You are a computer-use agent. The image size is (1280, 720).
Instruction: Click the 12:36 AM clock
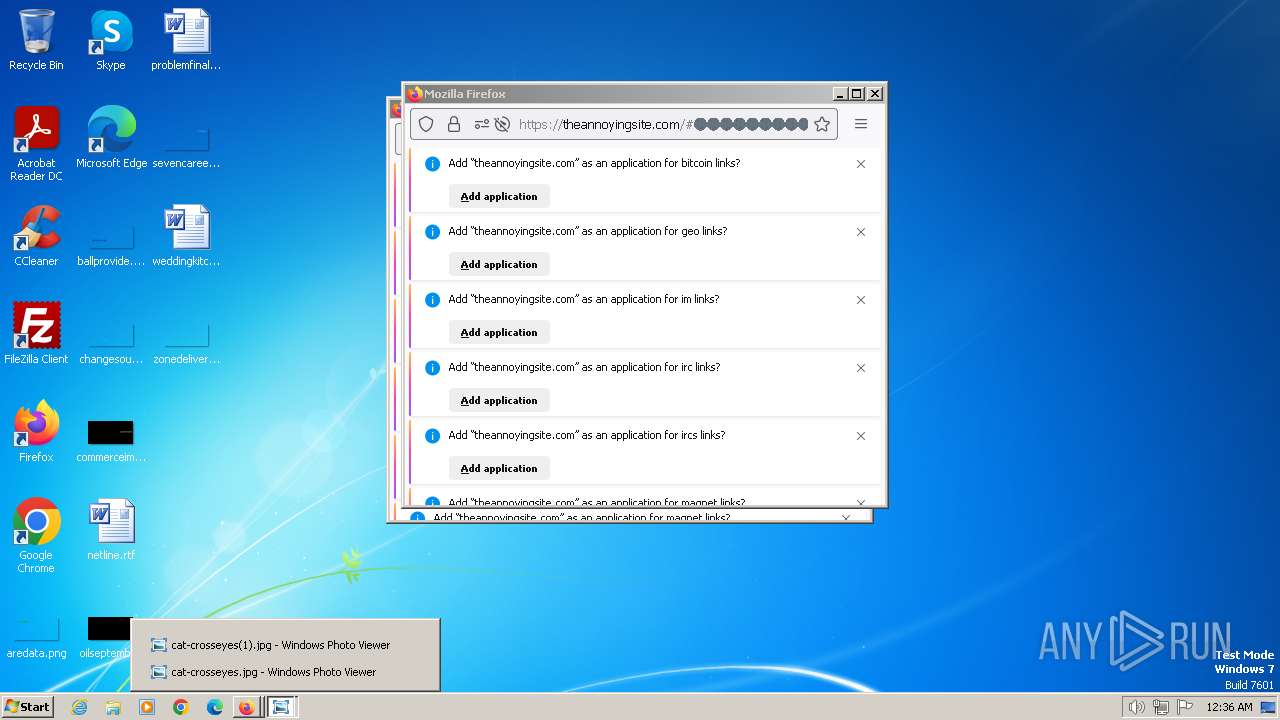[1229, 707]
